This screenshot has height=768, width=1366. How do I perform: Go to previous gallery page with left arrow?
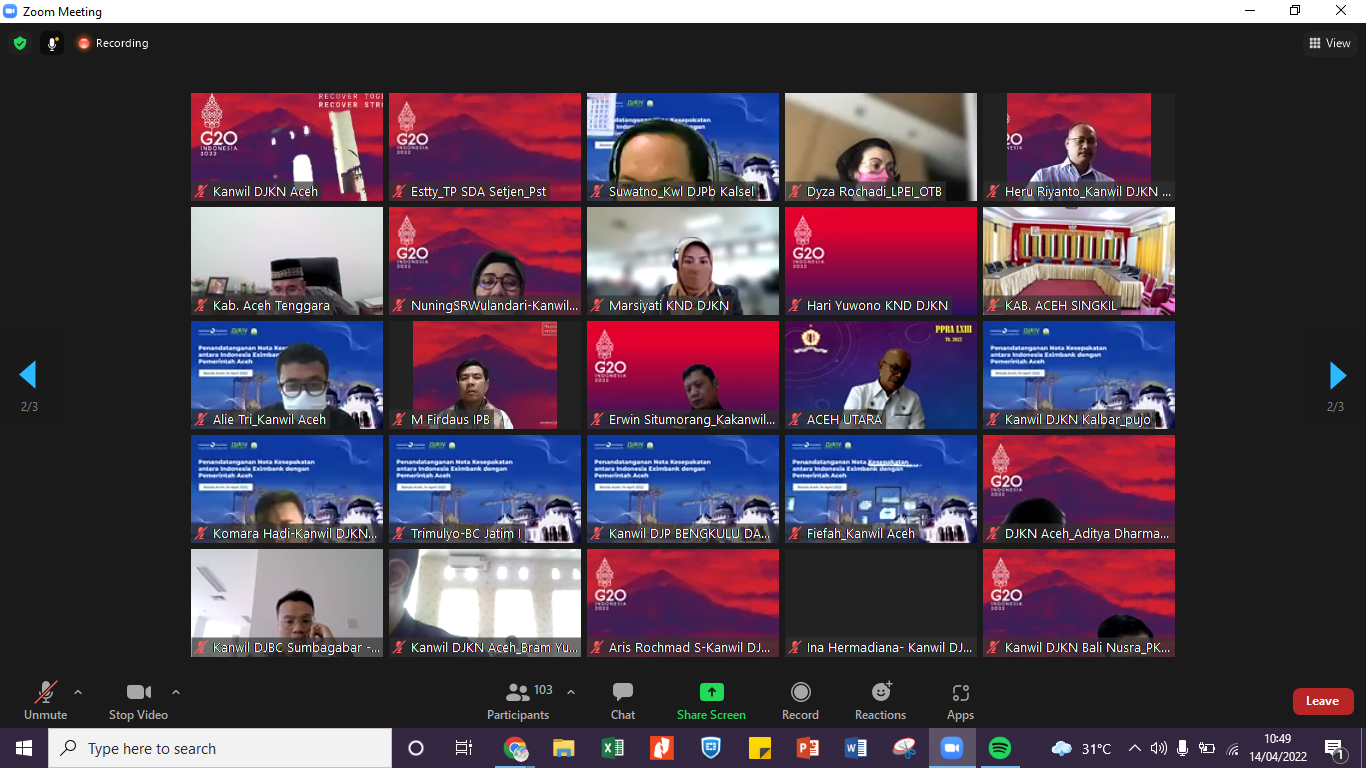click(x=28, y=375)
